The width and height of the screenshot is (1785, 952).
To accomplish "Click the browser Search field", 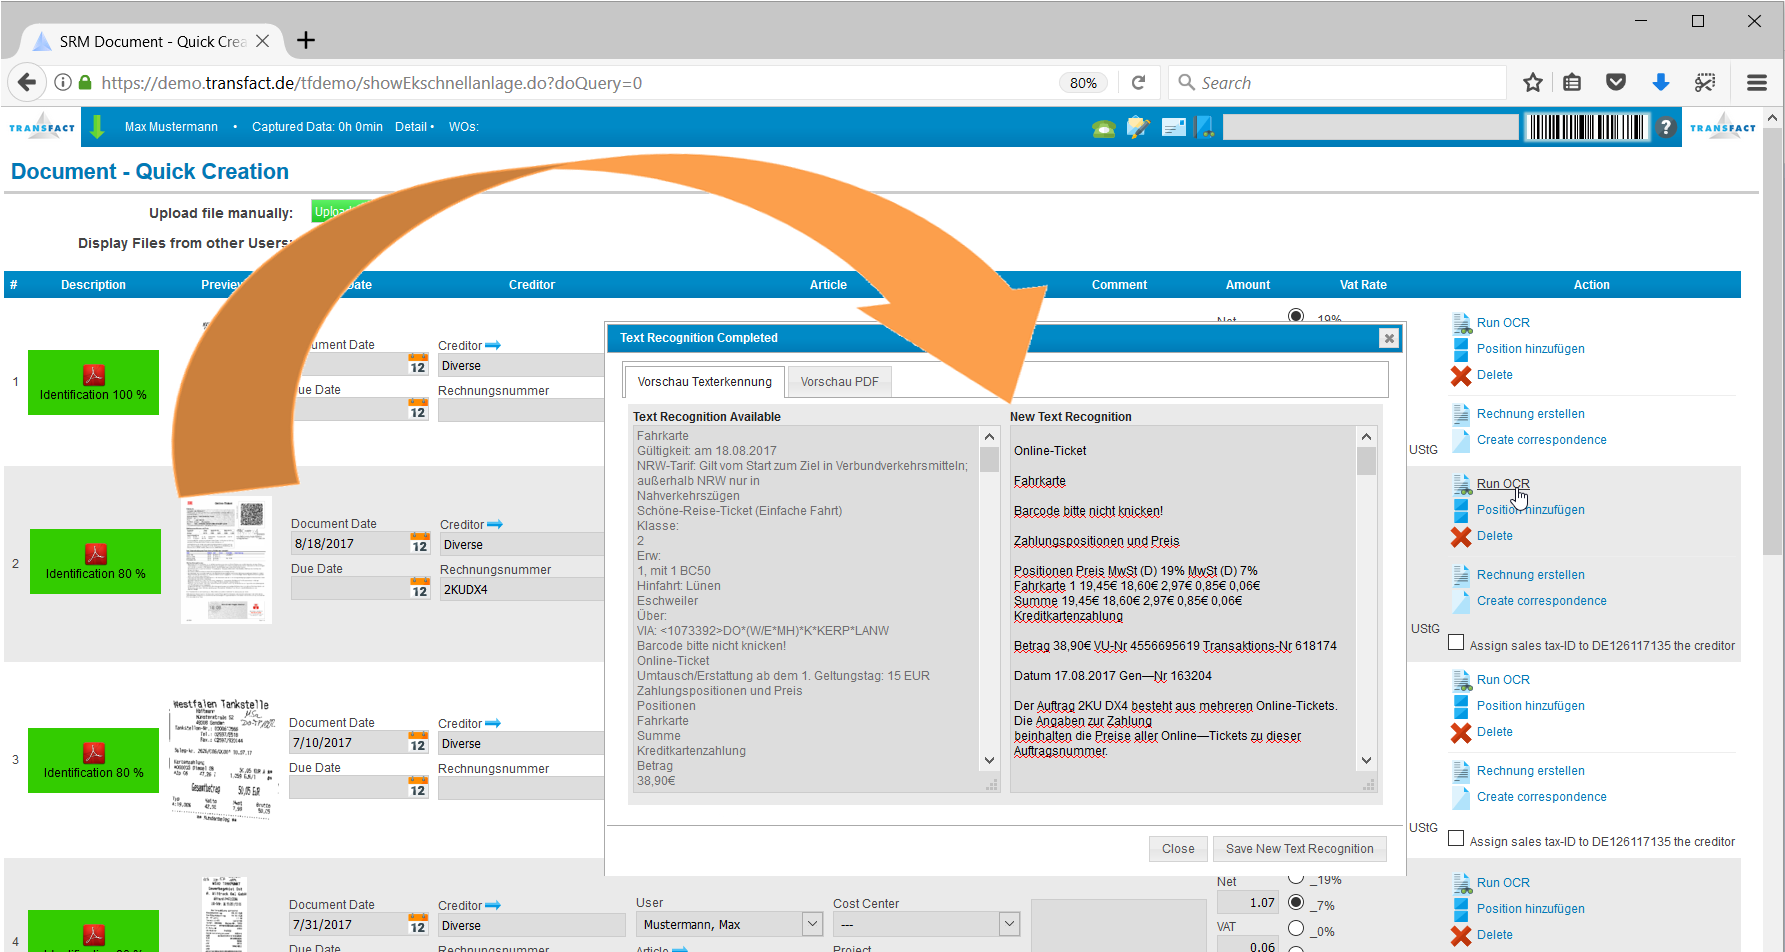I will (x=1337, y=83).
